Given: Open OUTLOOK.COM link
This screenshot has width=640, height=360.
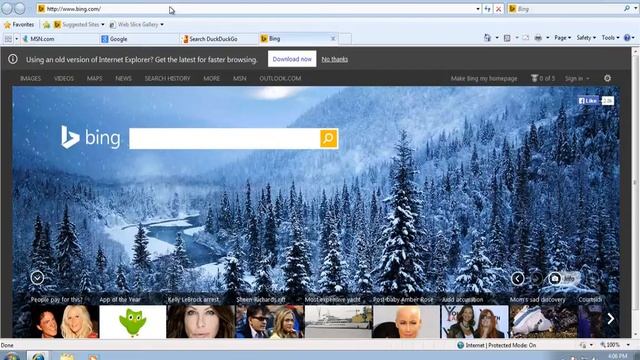Looking at the screenshot, I should coord(280,78).
